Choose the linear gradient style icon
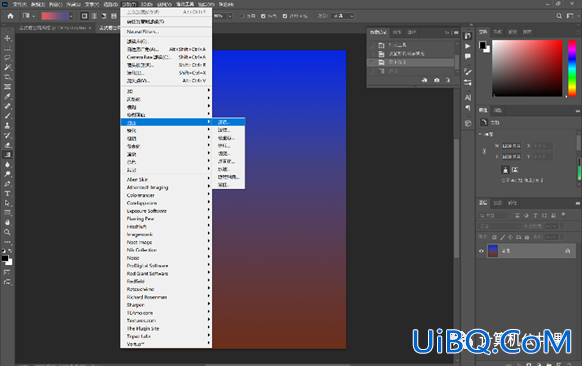This screenshot has height=366, width=582. tap(85, 16)
